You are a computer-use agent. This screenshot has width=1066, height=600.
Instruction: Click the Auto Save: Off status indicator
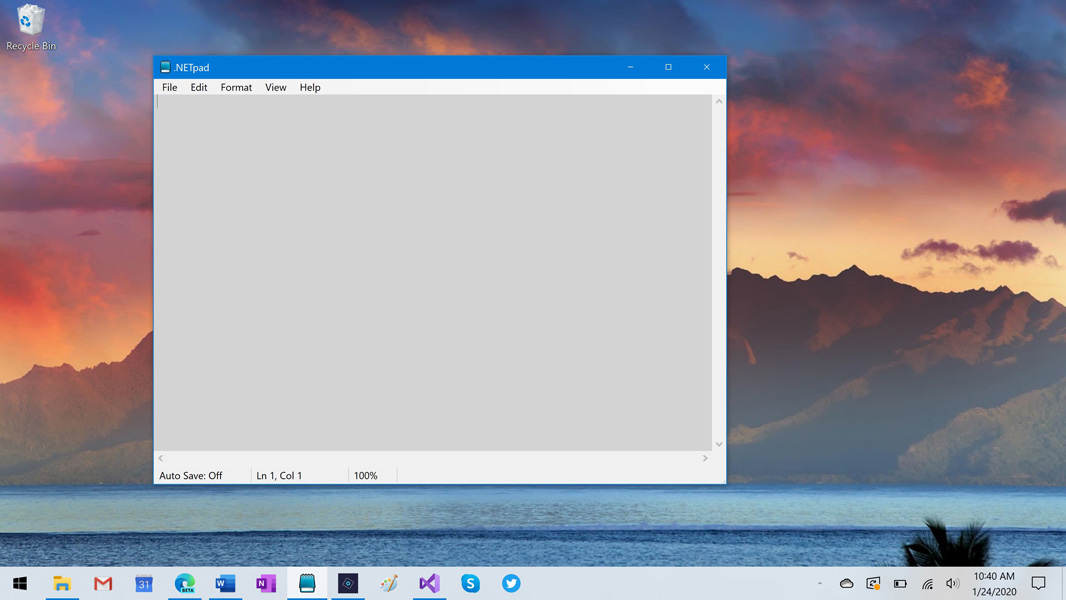pyautogui.click(x=191, y=476)
